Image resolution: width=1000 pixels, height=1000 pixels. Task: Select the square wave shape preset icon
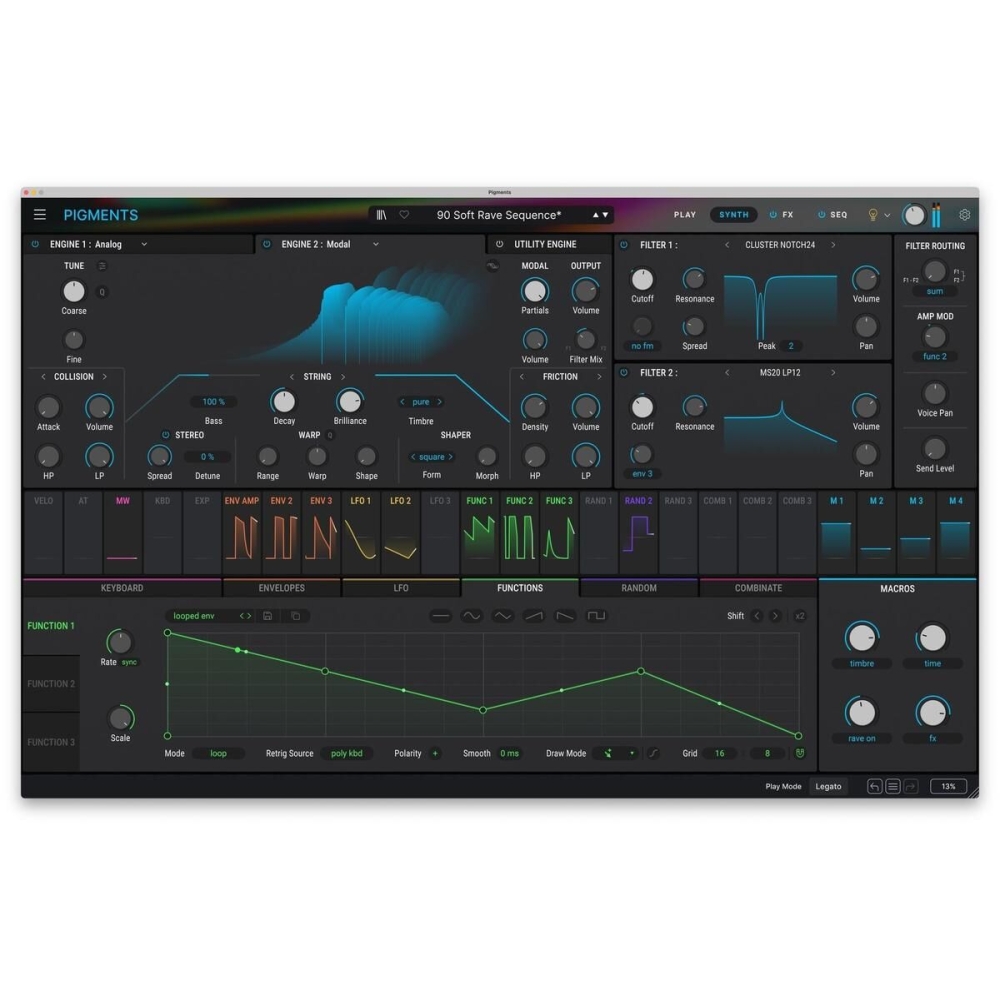(595, 616)
